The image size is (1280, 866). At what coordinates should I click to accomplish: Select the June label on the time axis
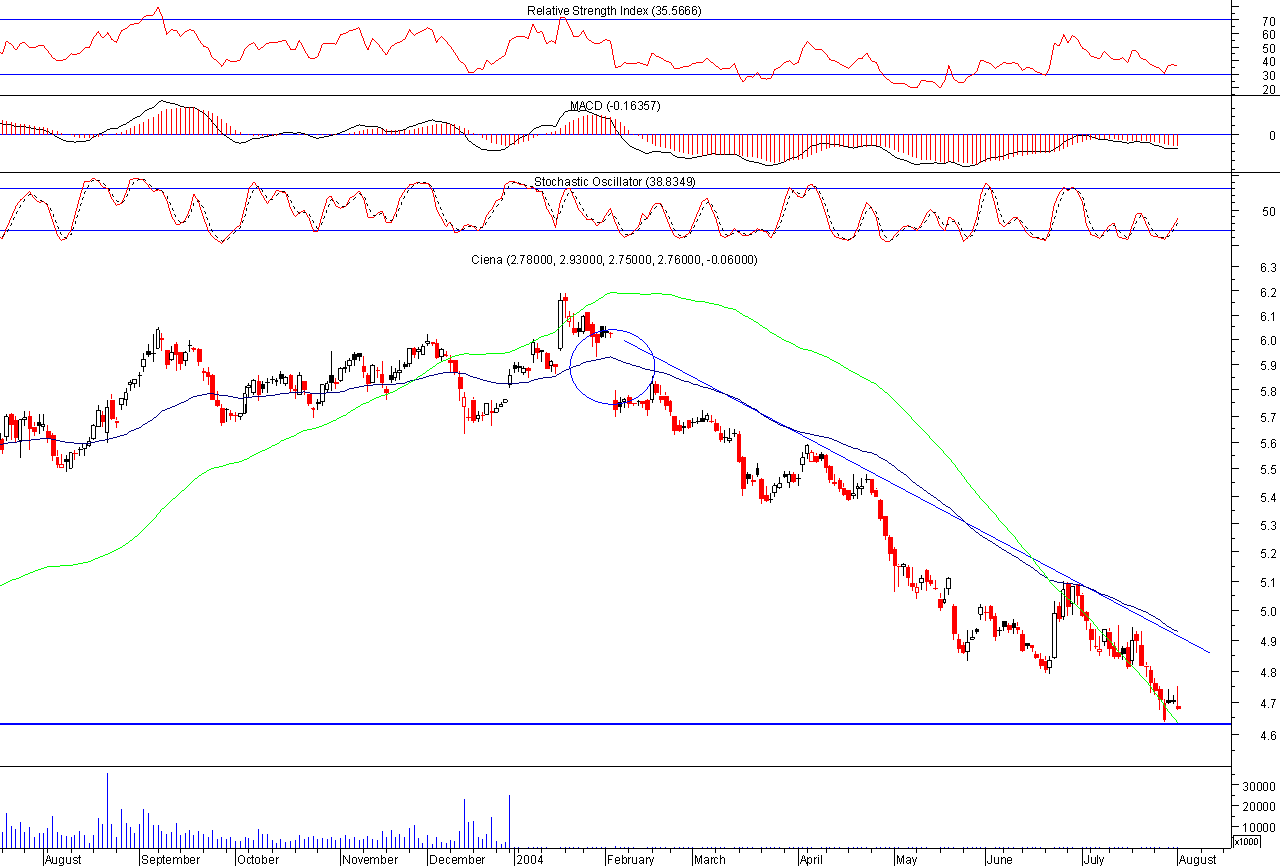[x=999, y=859]
